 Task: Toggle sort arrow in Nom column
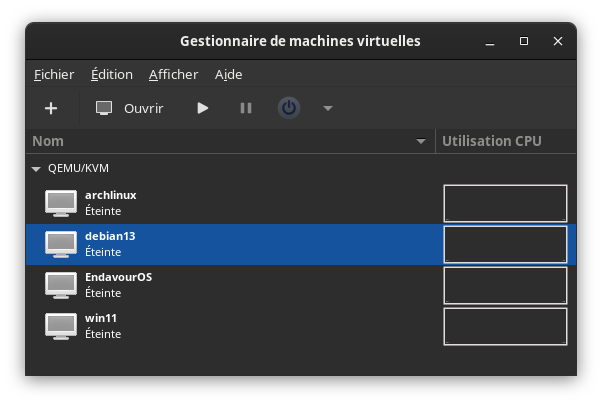[x=421, y=141]
